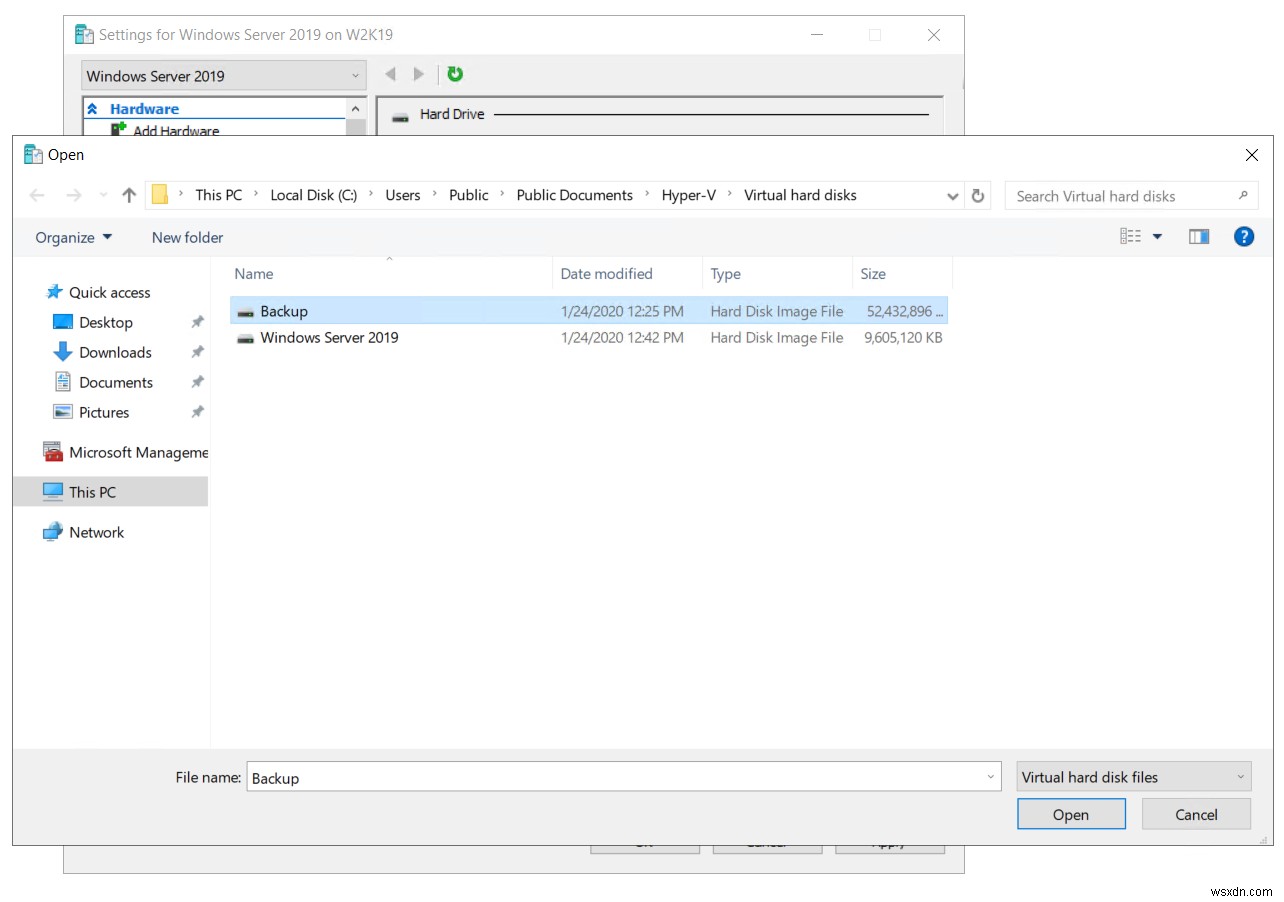Open Help with the question mark icon
This screenshot has width=1284, height=902.
click(x=1243, y=236)
